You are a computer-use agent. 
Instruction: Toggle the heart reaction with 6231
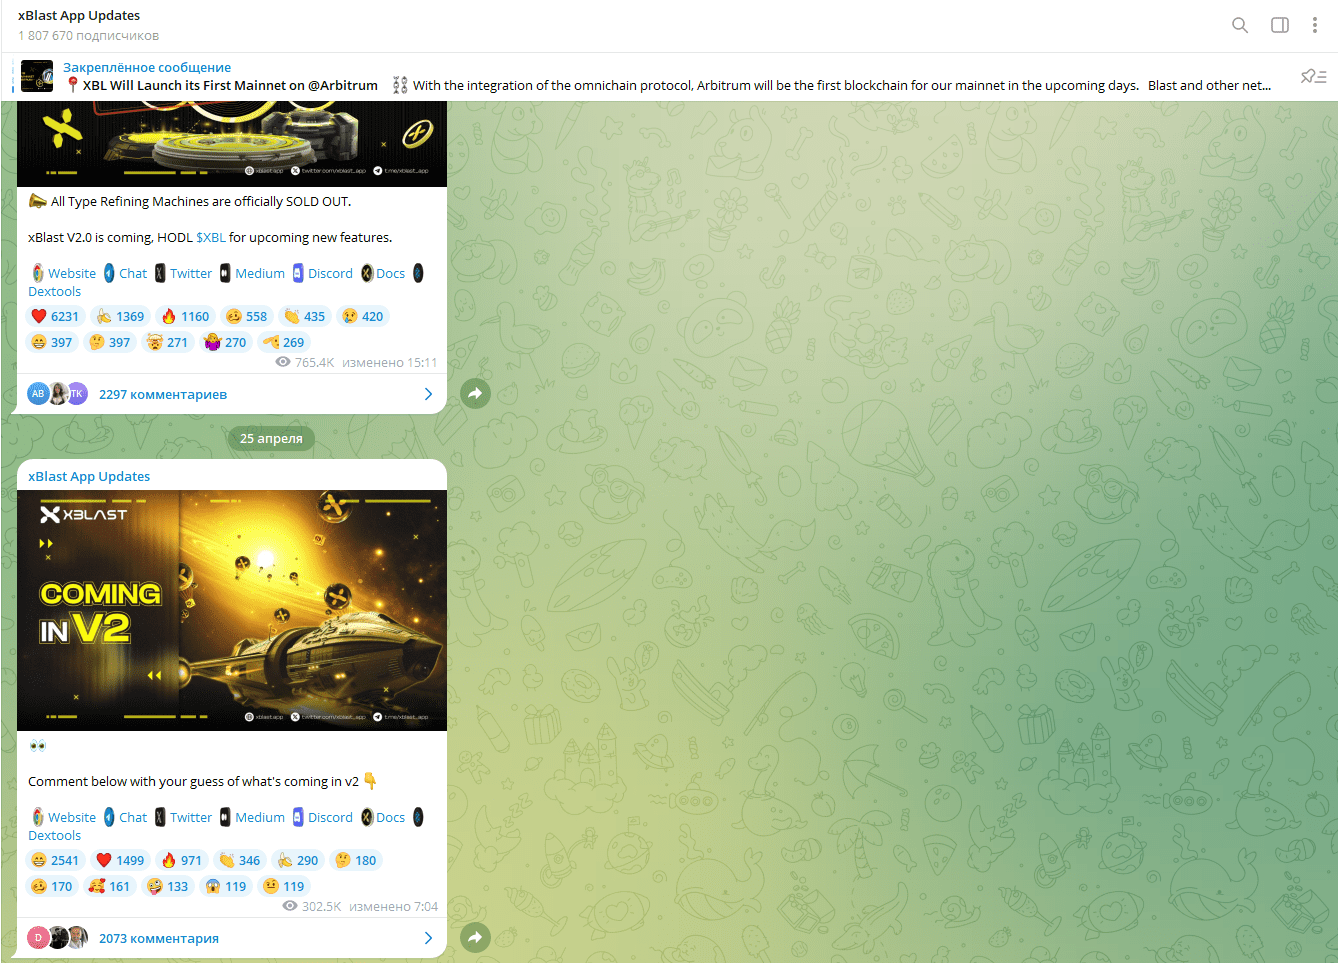[x=55, y=316]
